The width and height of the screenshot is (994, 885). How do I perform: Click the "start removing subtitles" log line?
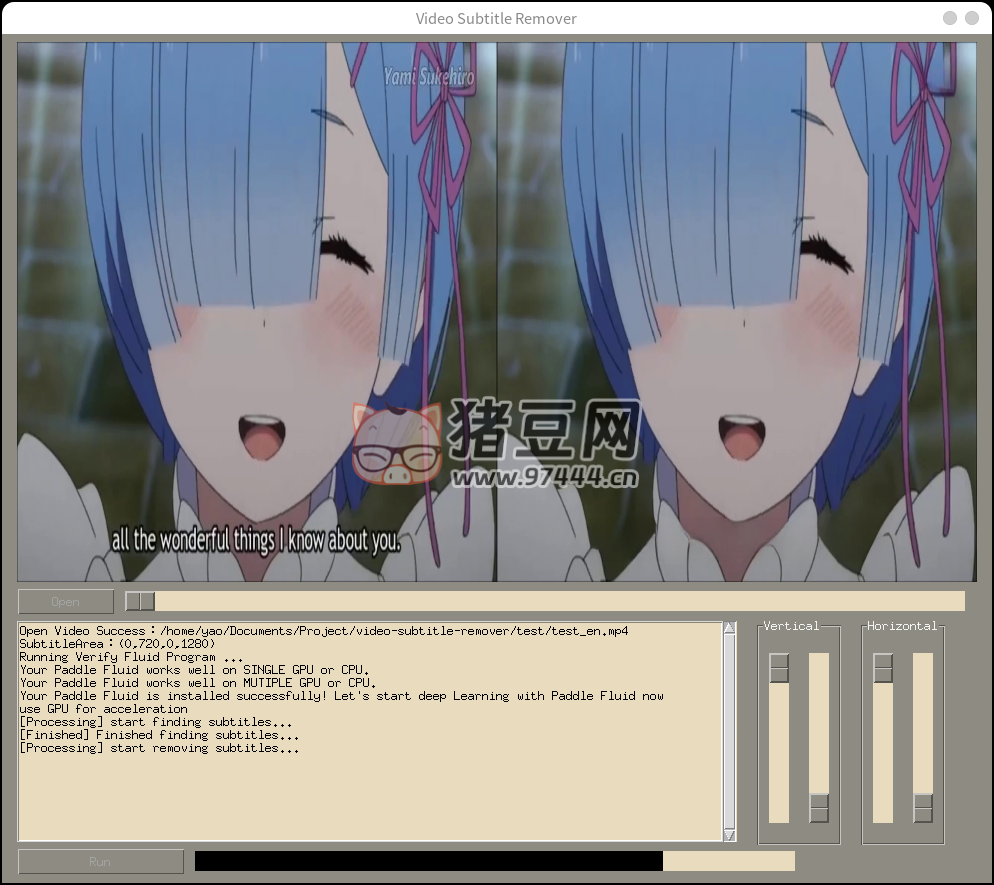[159, 748]
